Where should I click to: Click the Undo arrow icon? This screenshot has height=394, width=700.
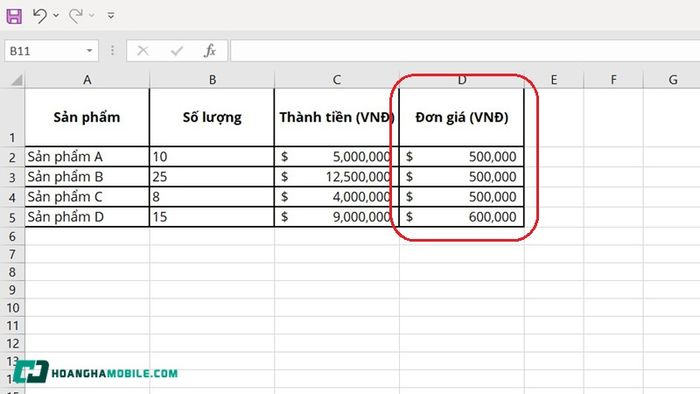click(40, 16)
